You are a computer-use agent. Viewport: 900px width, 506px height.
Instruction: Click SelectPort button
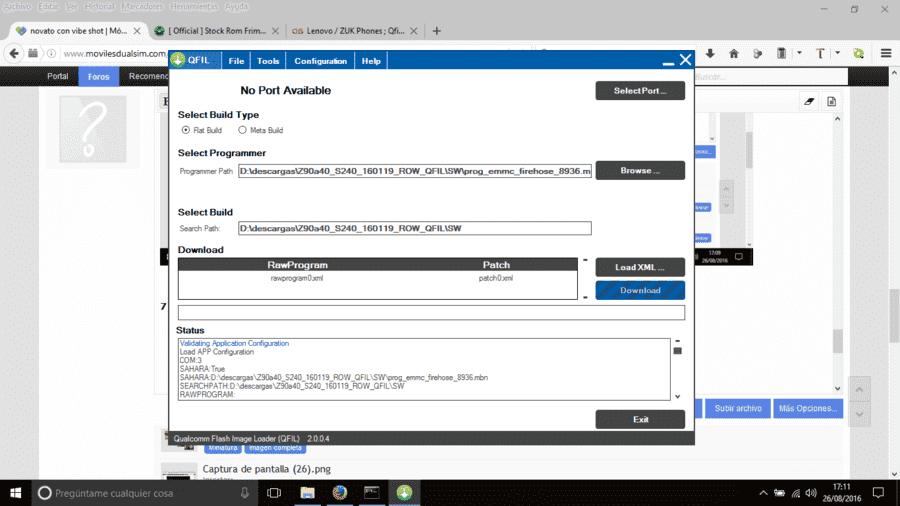pos(640,91)
